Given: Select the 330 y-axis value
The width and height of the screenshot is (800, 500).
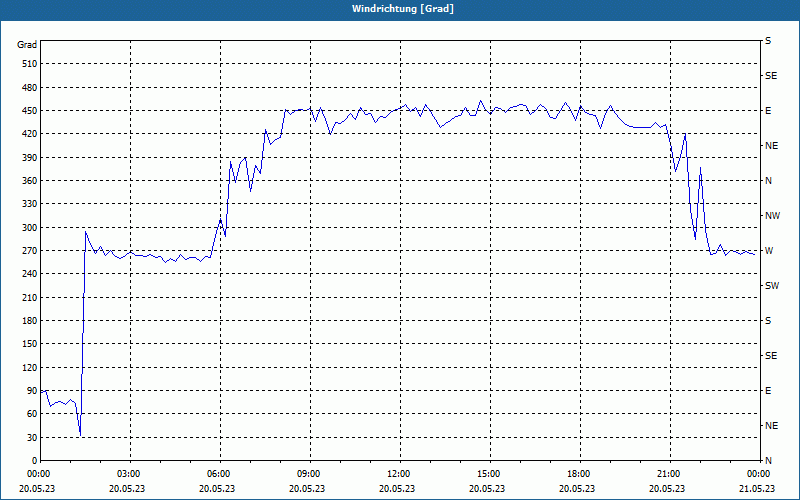Looking at the screenshot, I should click(x=30, y=204).
